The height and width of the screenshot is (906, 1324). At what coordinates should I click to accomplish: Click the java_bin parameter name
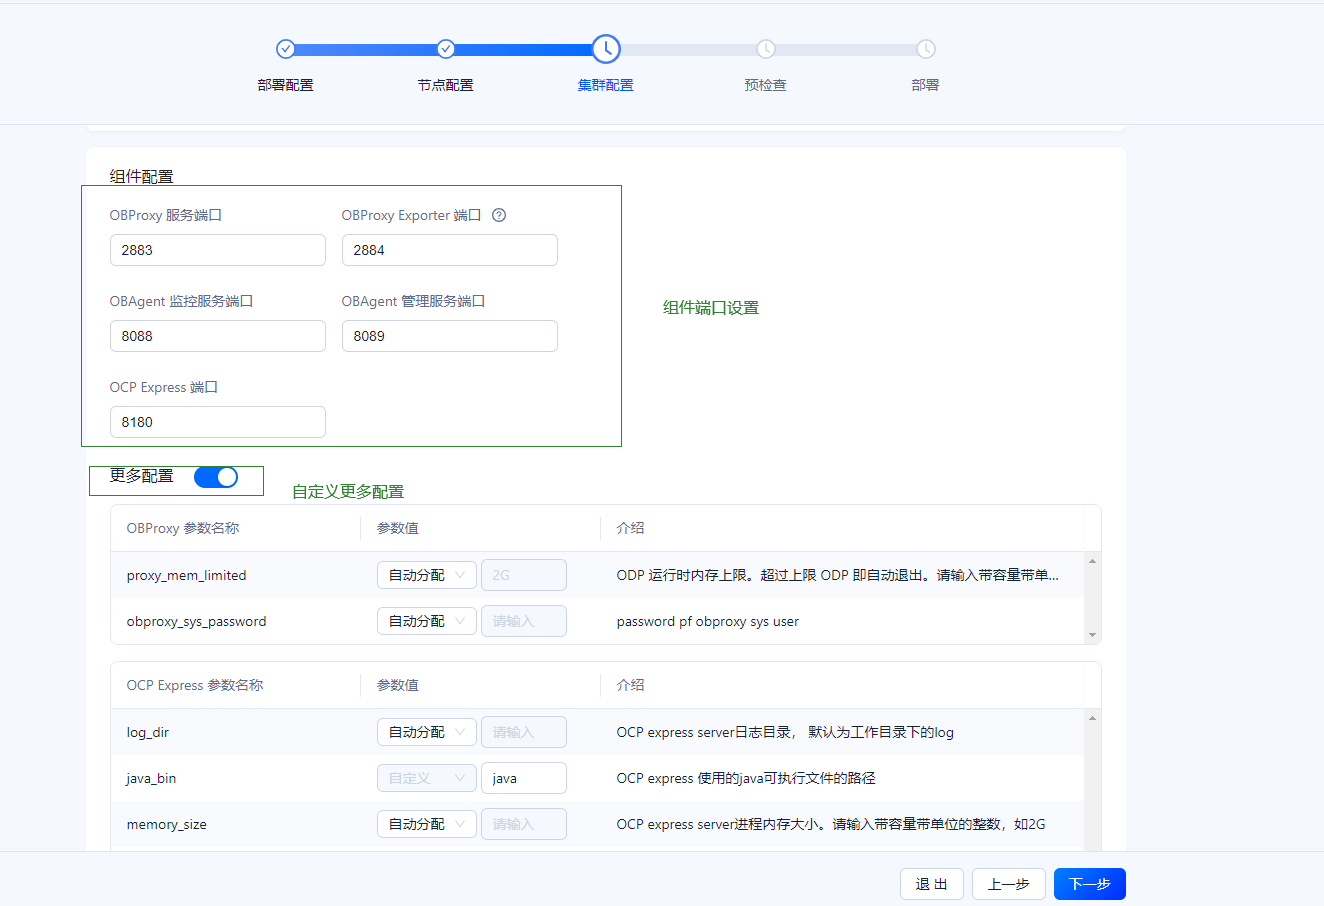[x=151, y=778]
